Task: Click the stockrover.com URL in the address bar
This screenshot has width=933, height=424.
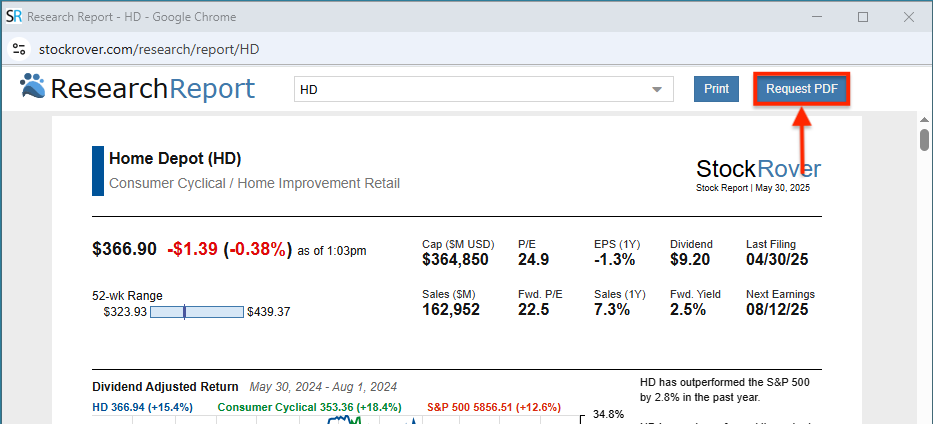Action: [149, 49]
